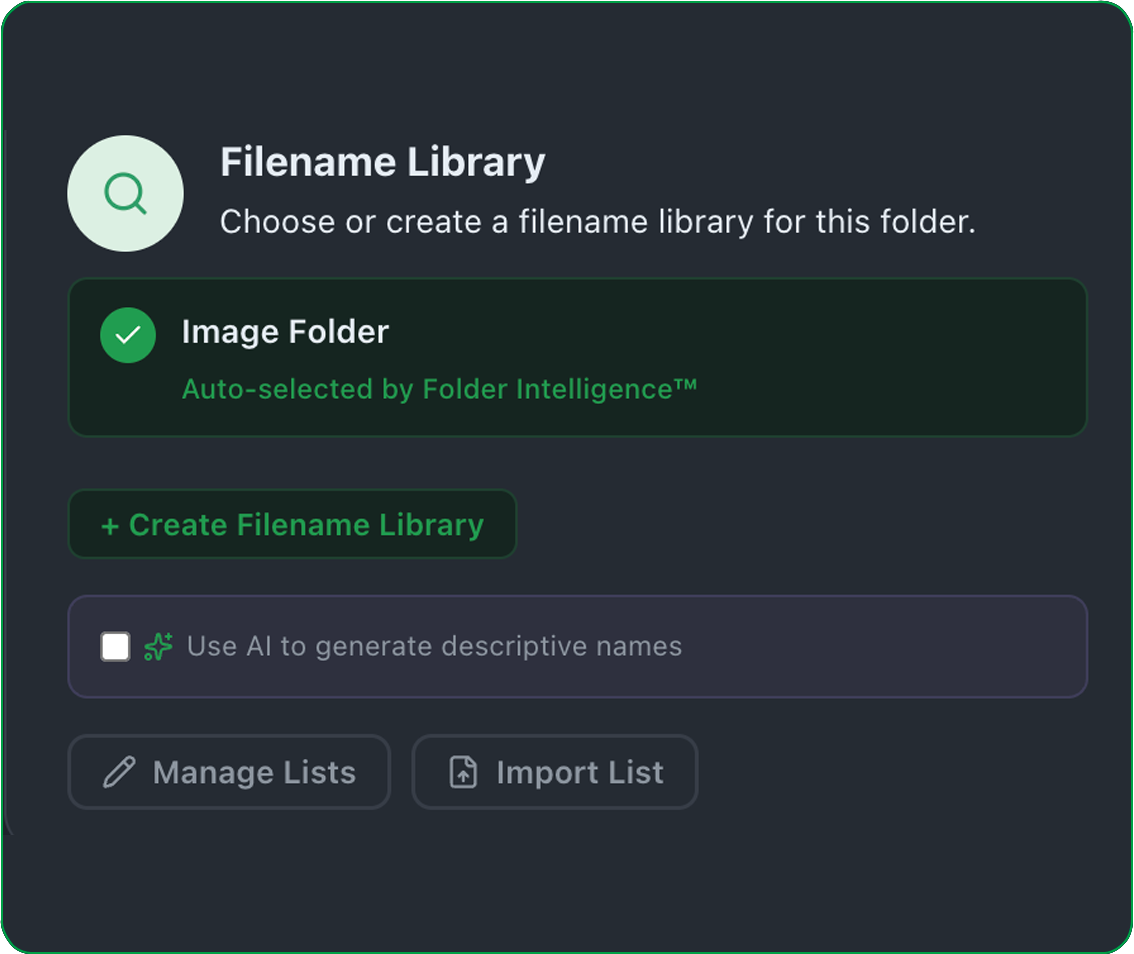
Task: Click the pencil icon in Manage Lists
Action: coord(119,772)
